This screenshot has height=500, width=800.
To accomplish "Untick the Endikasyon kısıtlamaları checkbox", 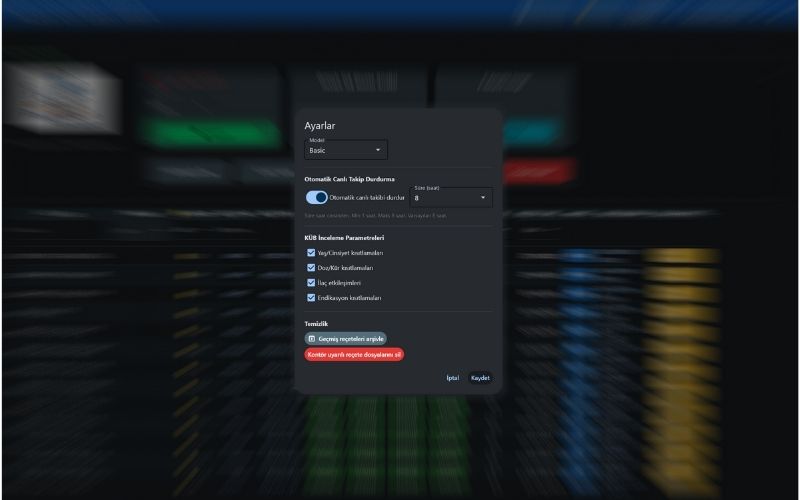I will 311,298.
